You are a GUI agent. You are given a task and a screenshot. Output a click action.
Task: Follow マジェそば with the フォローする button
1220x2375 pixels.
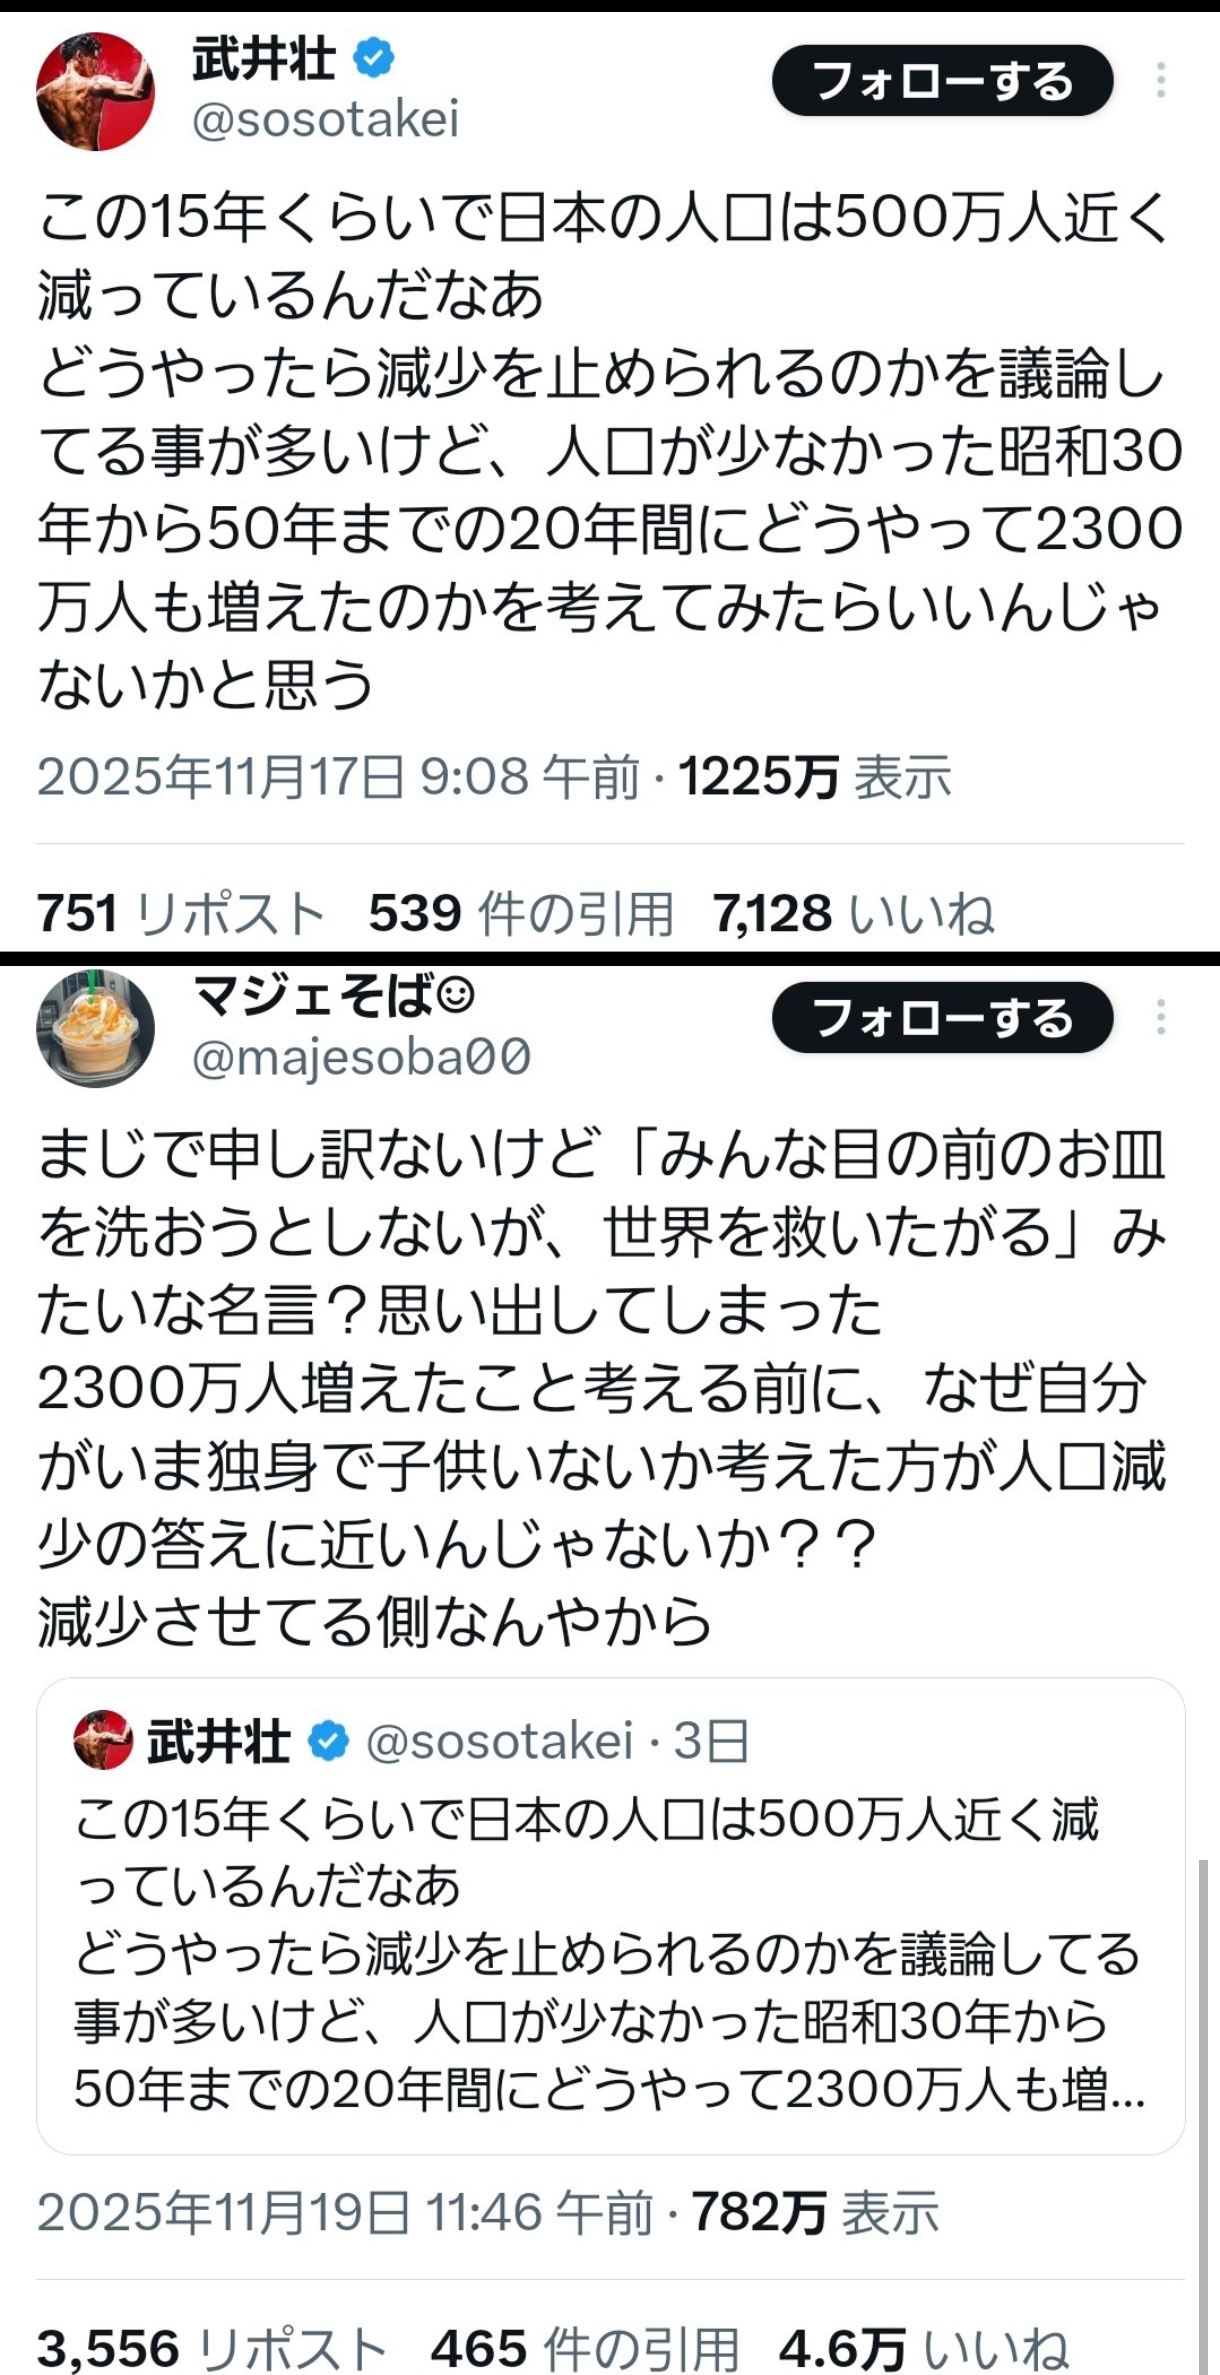[942, 1018]
